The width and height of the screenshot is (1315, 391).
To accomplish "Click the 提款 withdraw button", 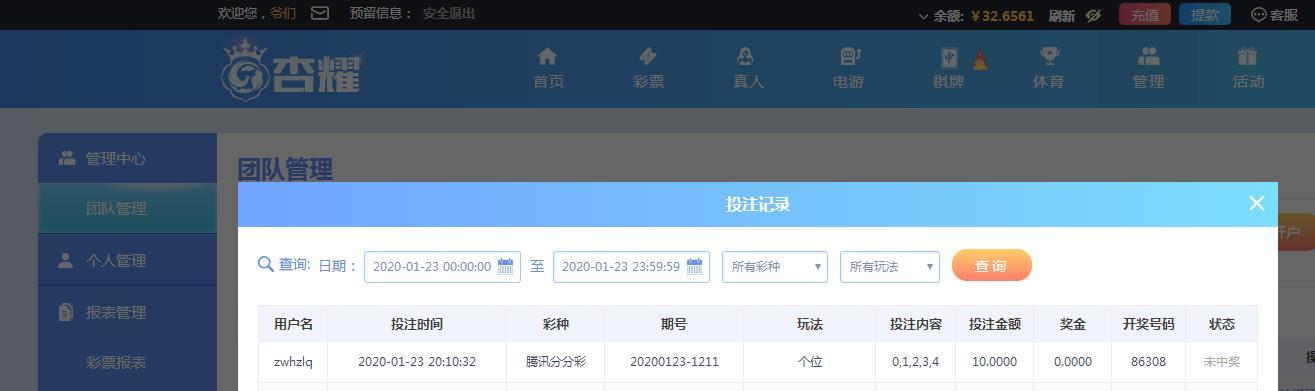I will click(x=1205, y=15).
